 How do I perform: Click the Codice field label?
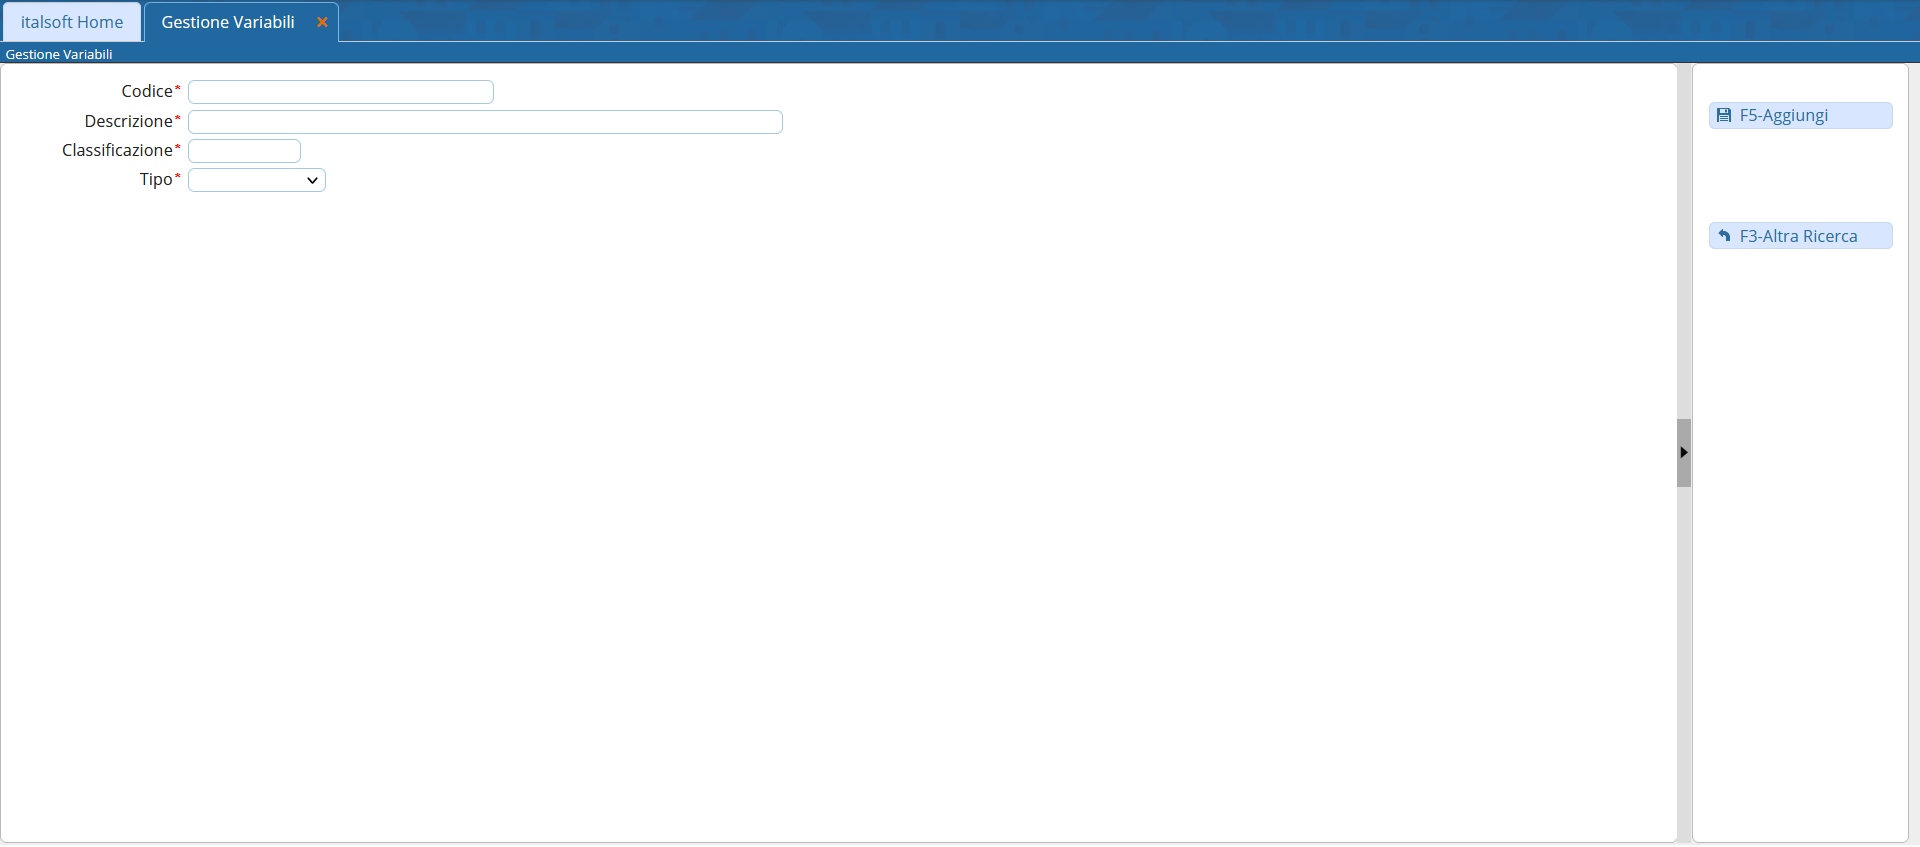point(147,91)
